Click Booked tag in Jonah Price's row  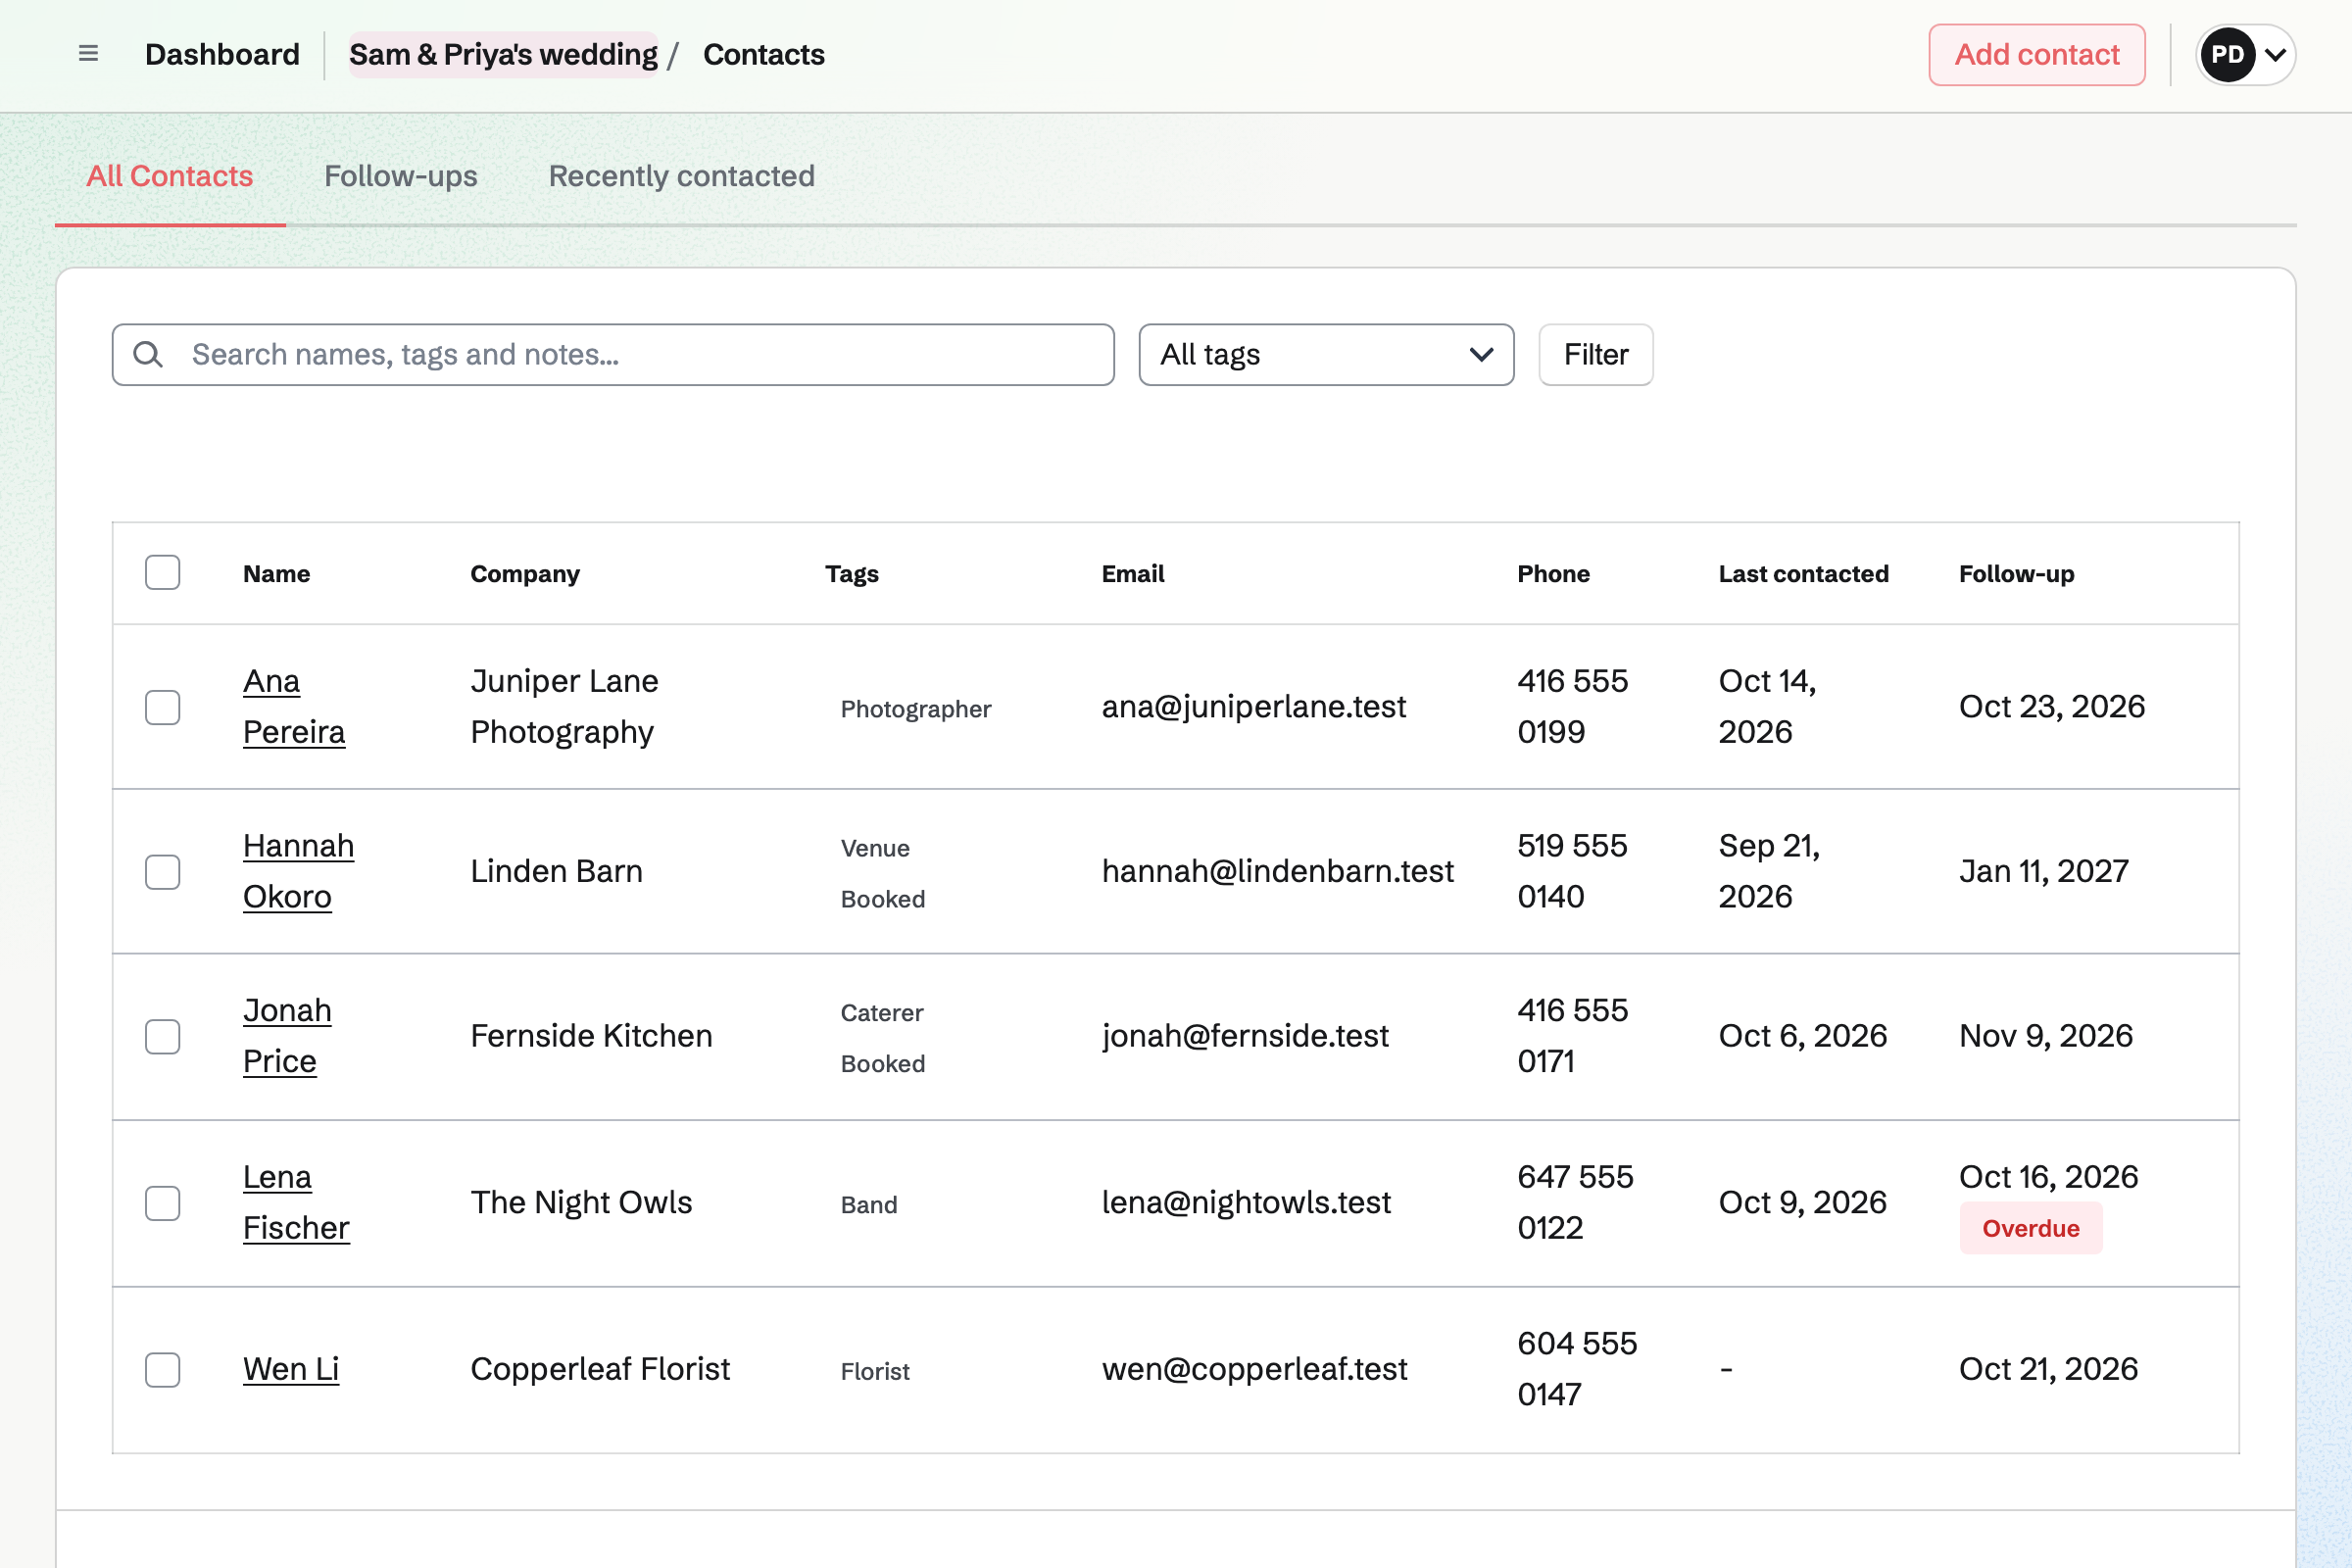883,1064
